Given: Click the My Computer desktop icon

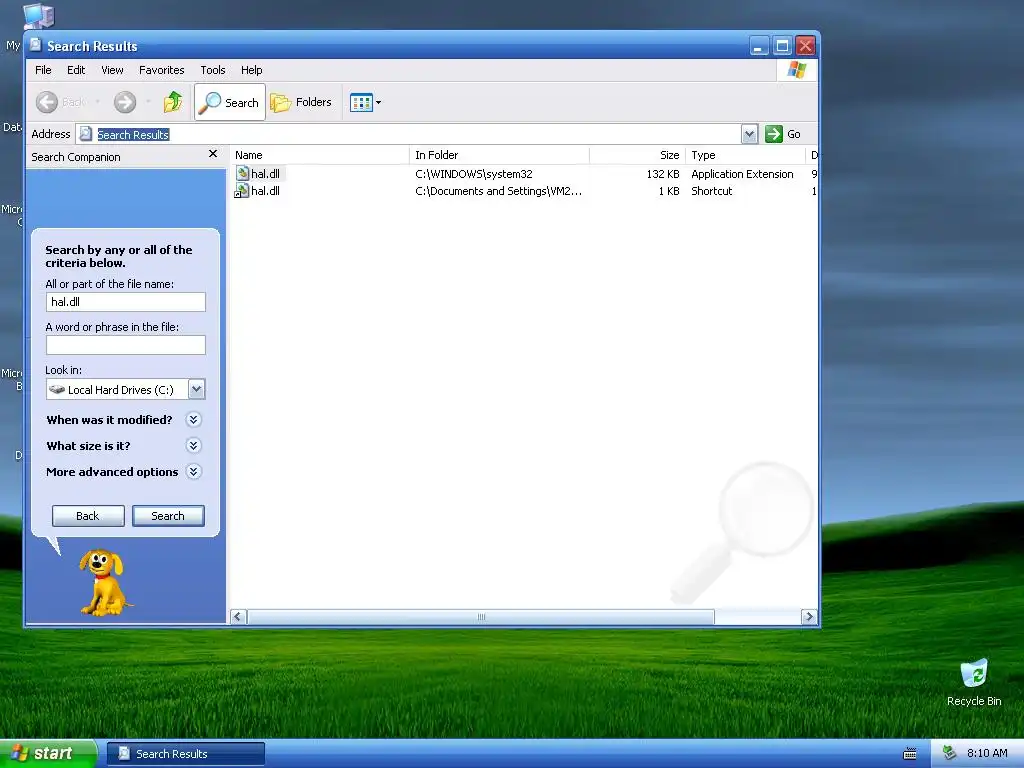Looking at the screenshot, I should pyautogui.click(x=38, y=16).
